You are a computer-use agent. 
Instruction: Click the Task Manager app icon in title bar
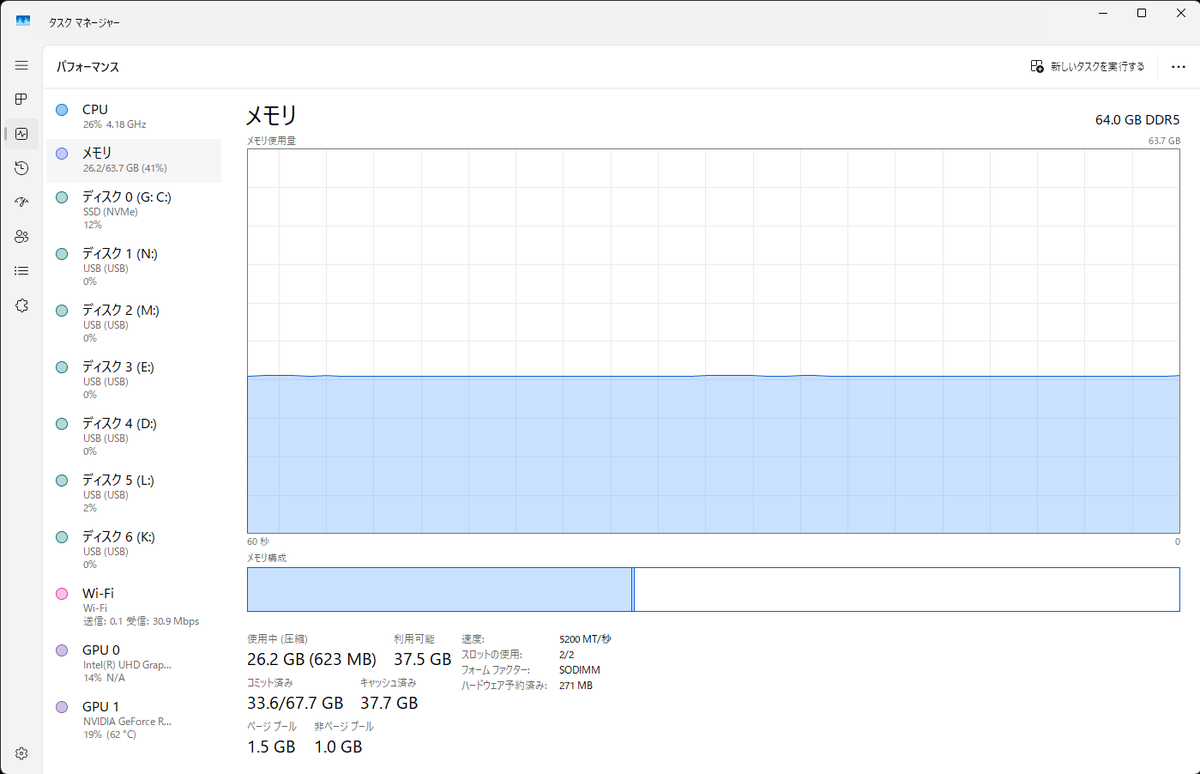pos(23,21)
